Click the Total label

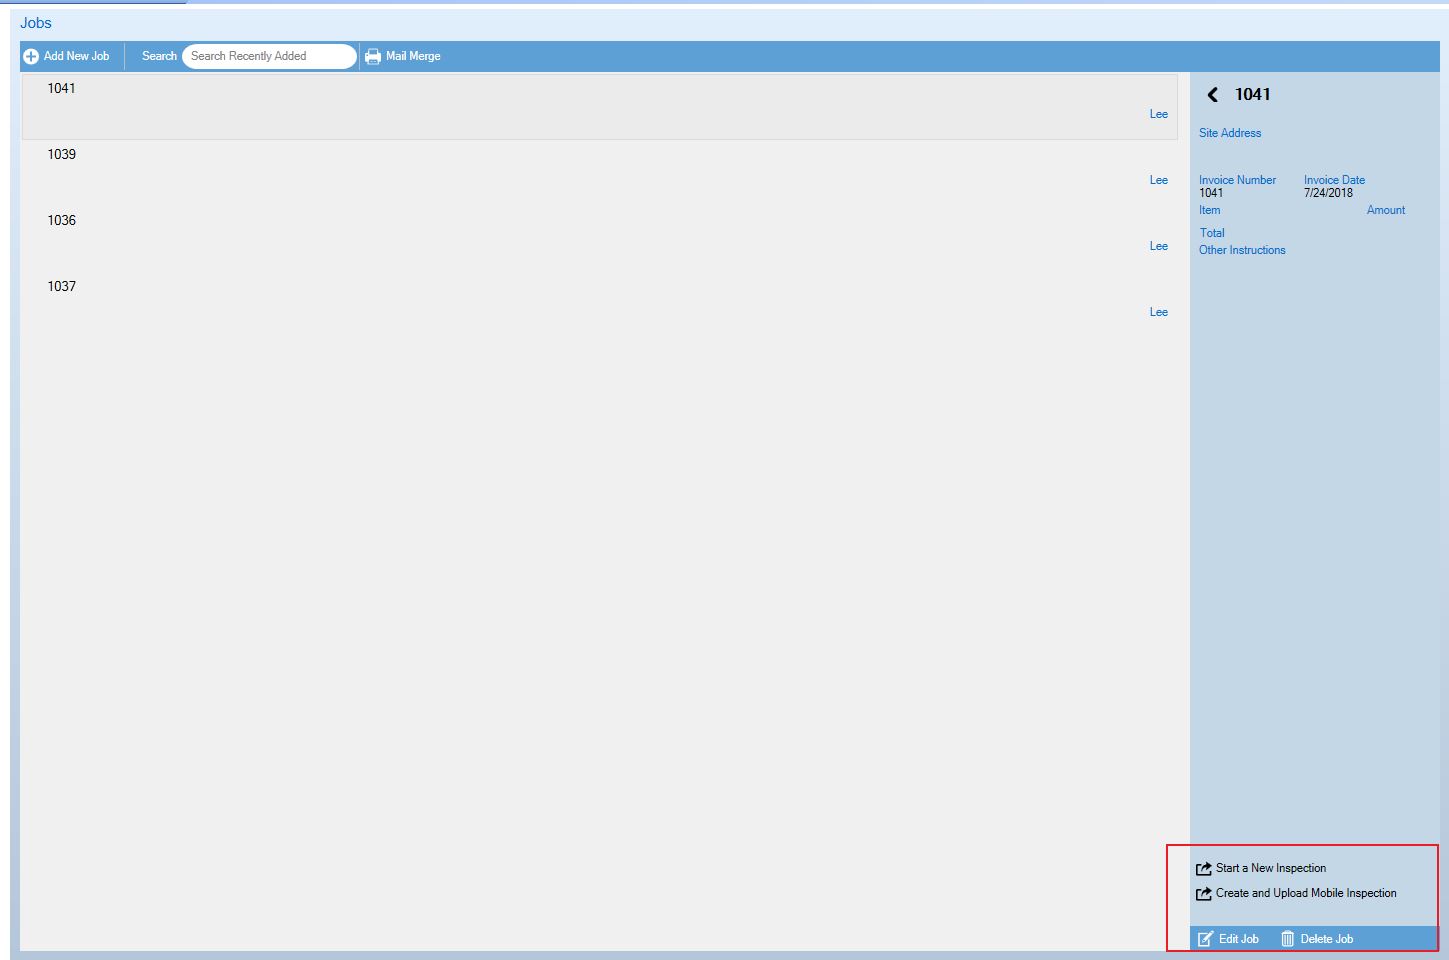pos(1212,233)
